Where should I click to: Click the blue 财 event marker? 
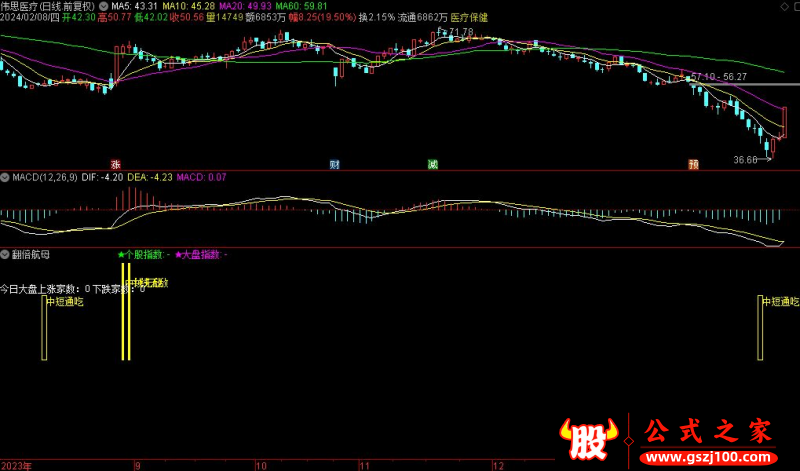(x=335, y=164)
